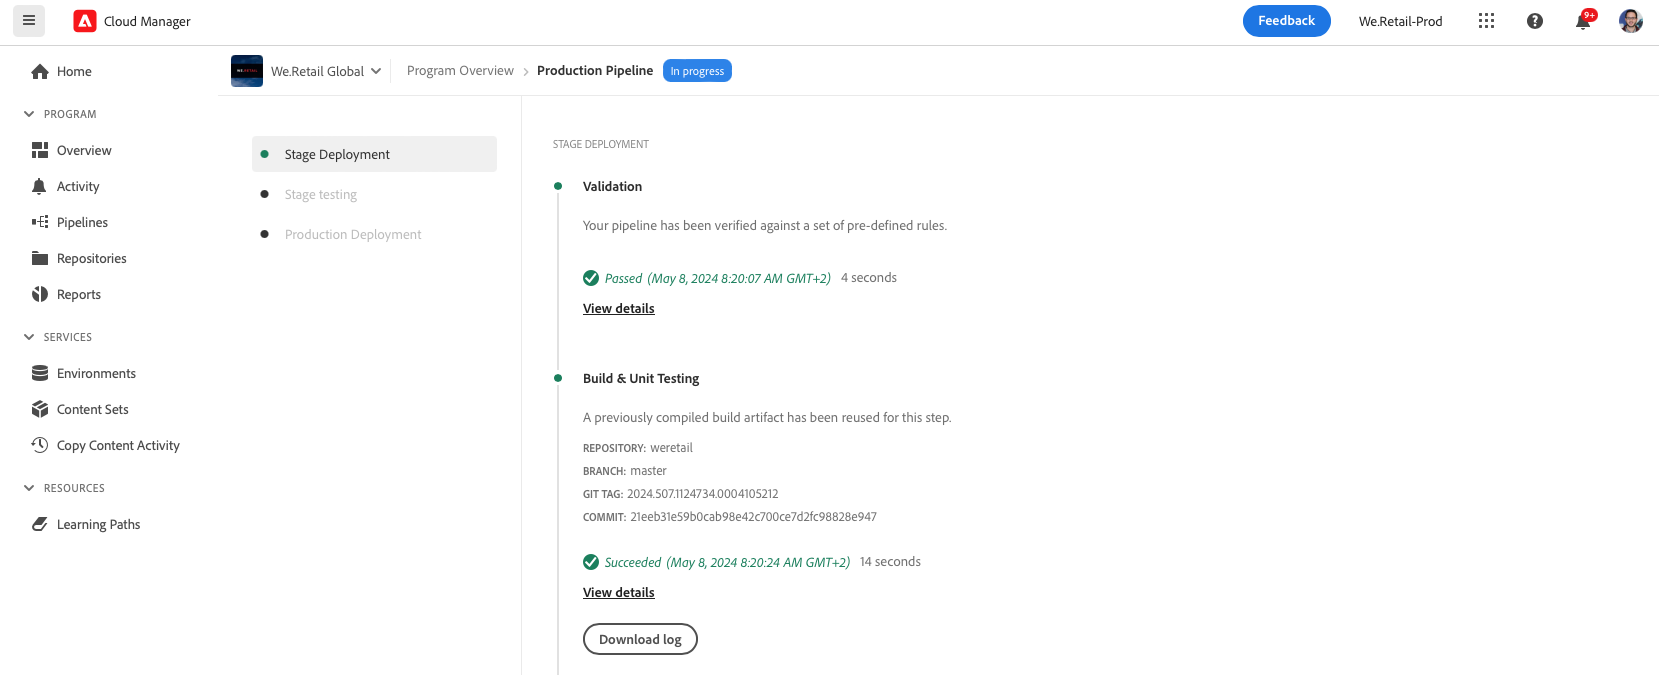Click the Validation timeline marker dot

[x=558, y=186]
